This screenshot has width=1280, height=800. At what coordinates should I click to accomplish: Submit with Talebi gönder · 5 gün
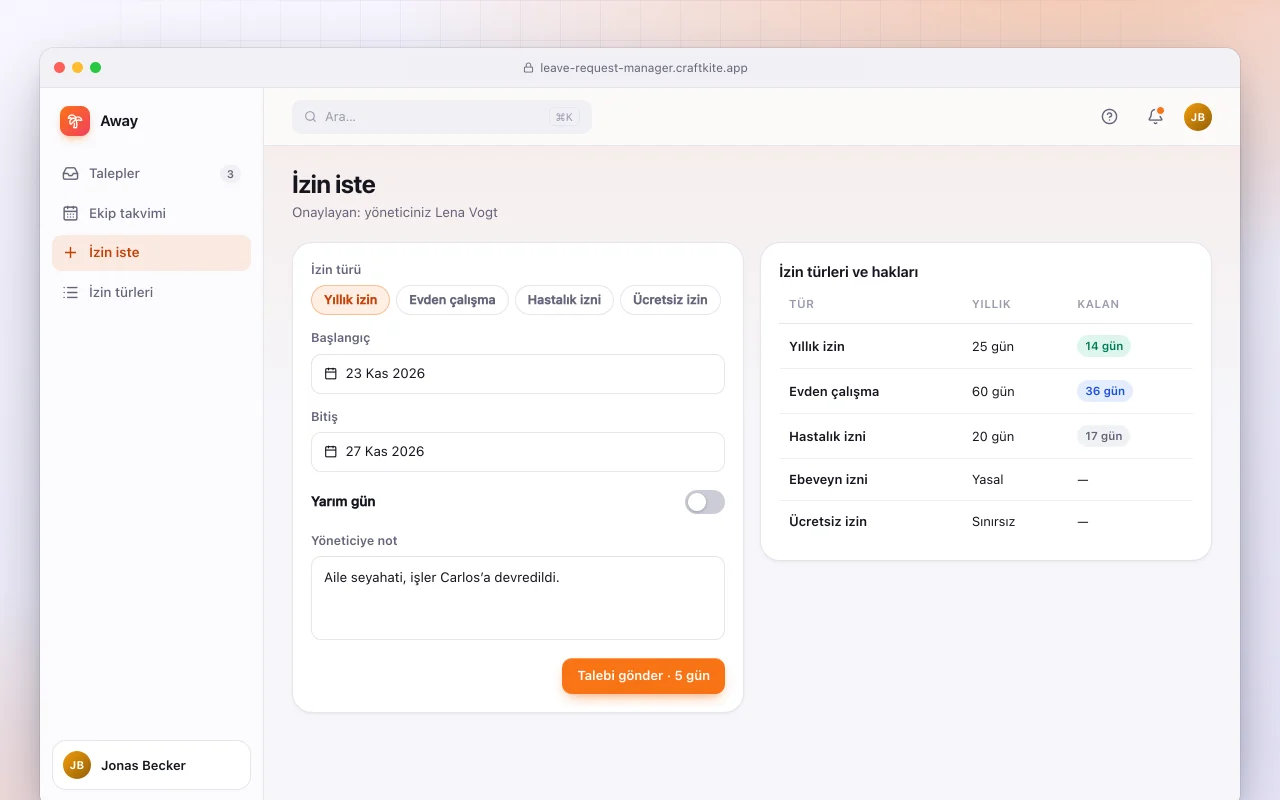(x=643, y=676)
